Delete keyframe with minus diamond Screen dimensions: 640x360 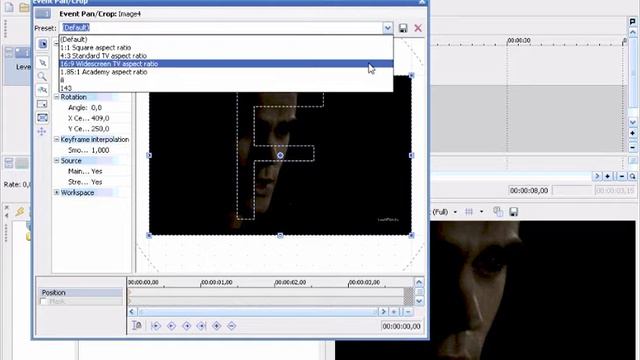(x=231, y=326)
